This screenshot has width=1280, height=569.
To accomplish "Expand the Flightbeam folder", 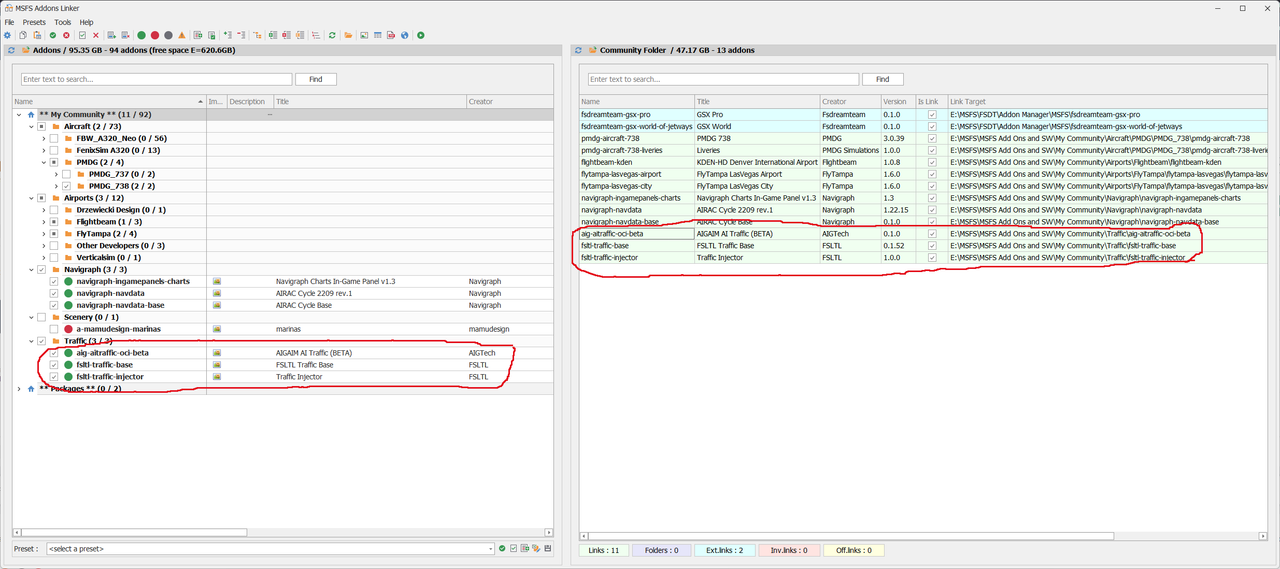I will click(x=43, y=222).
